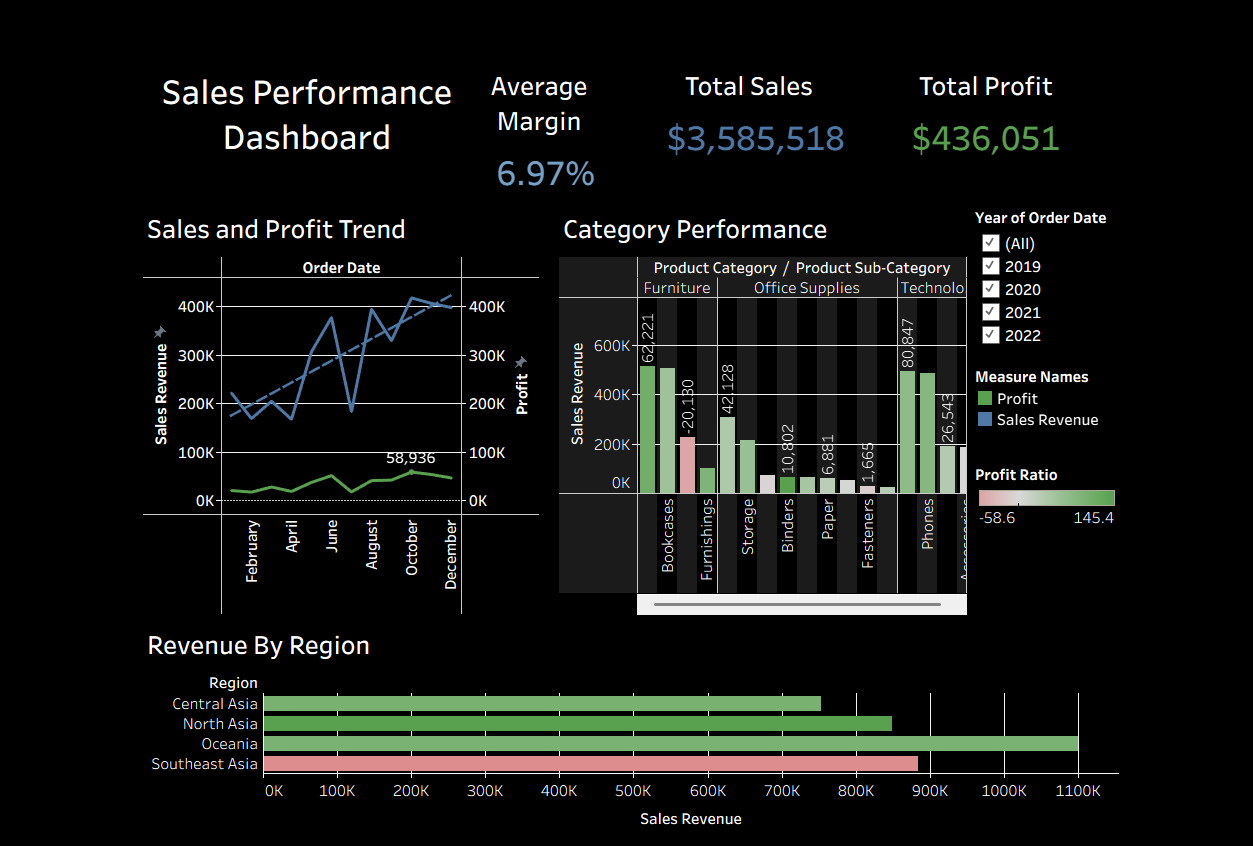Click the 80,847 profit label above Phones
This screenshot has height=846, width=1253.
coord(908,342)
